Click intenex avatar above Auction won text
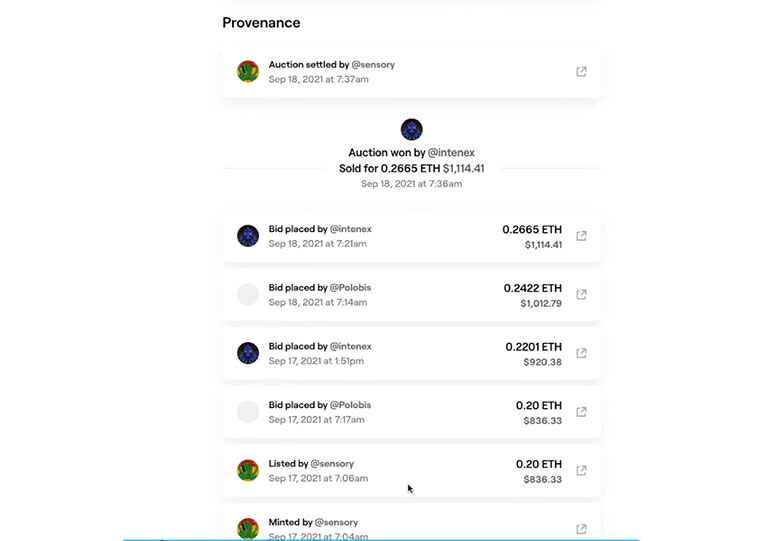The height and width of the screenshot is (541, 763). tap(412, 129)
